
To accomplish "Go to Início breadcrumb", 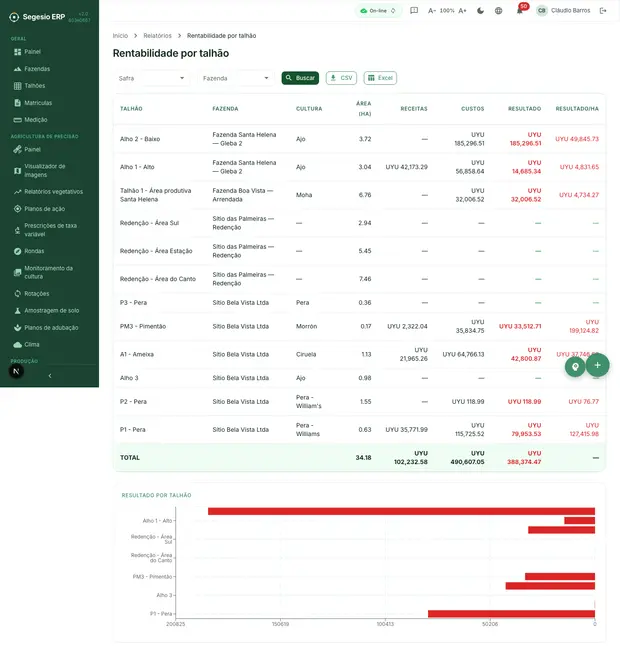I will (120, 36).
